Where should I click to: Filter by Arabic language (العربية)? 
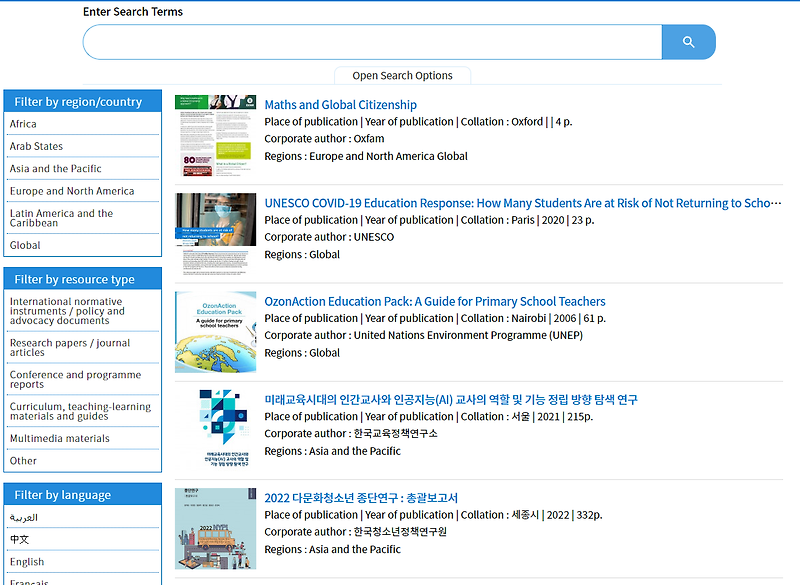coord(83,518)
